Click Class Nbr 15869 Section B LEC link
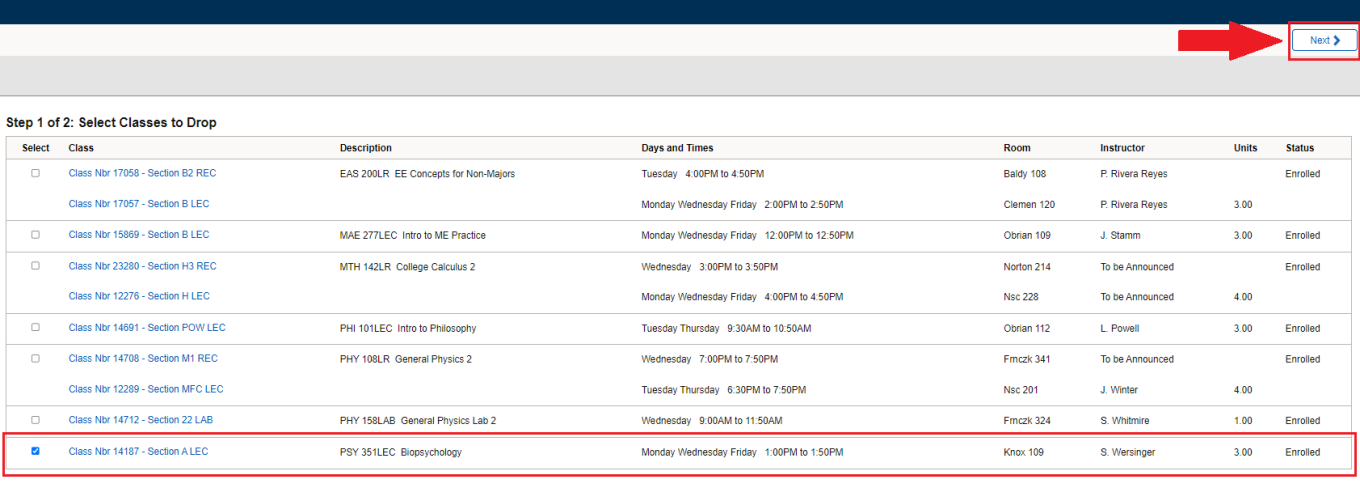This screenshot has width=1360, height=488. click(138, 235)
